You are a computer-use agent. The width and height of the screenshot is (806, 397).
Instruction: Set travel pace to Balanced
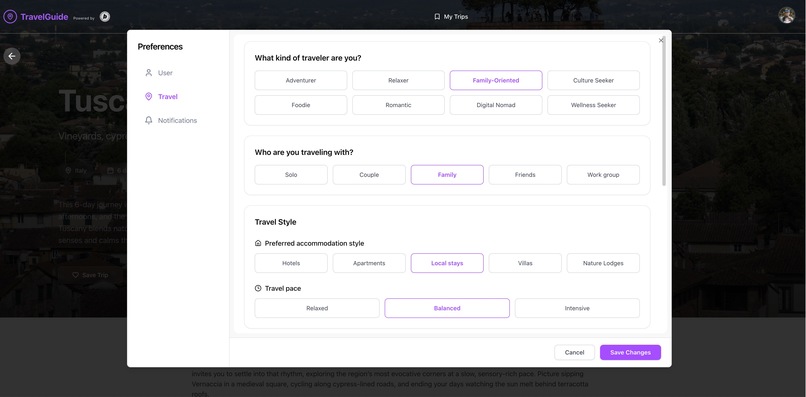tap(447, 309)
